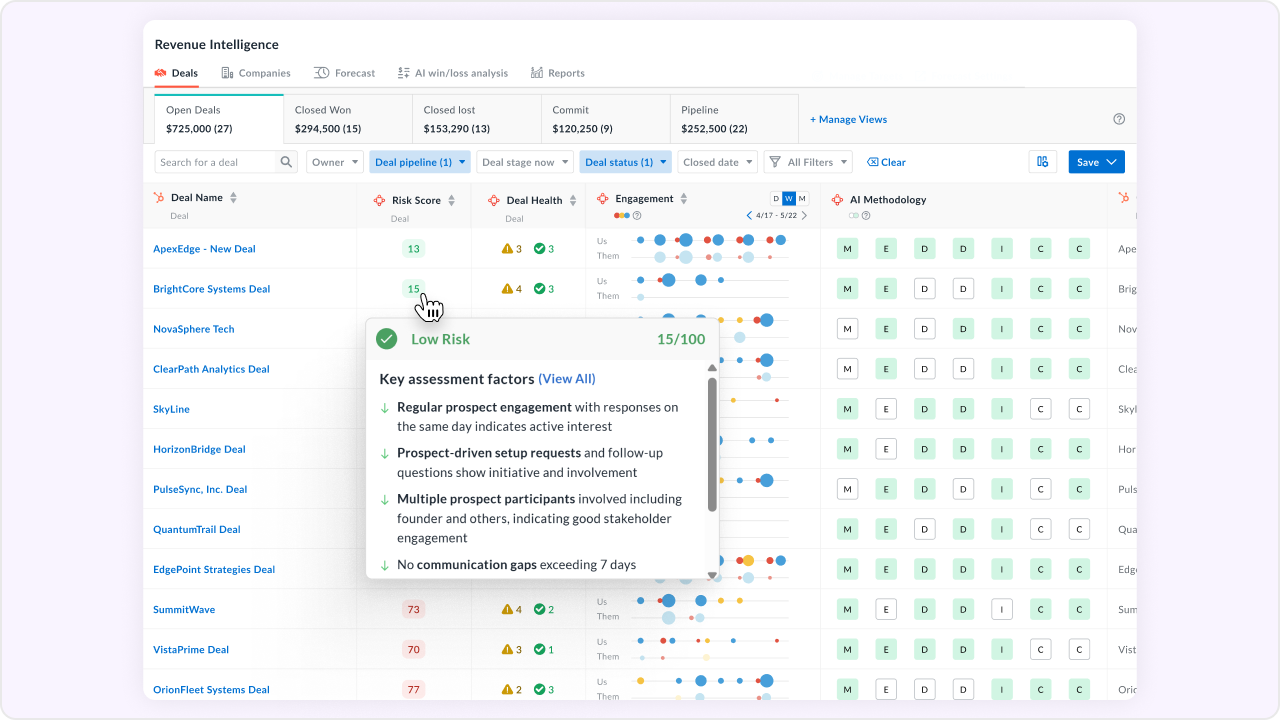Screen dimensions: 1280x720
Task: Switch to the Companies tab
Action: pyautogui.click(x=256, y=73)
